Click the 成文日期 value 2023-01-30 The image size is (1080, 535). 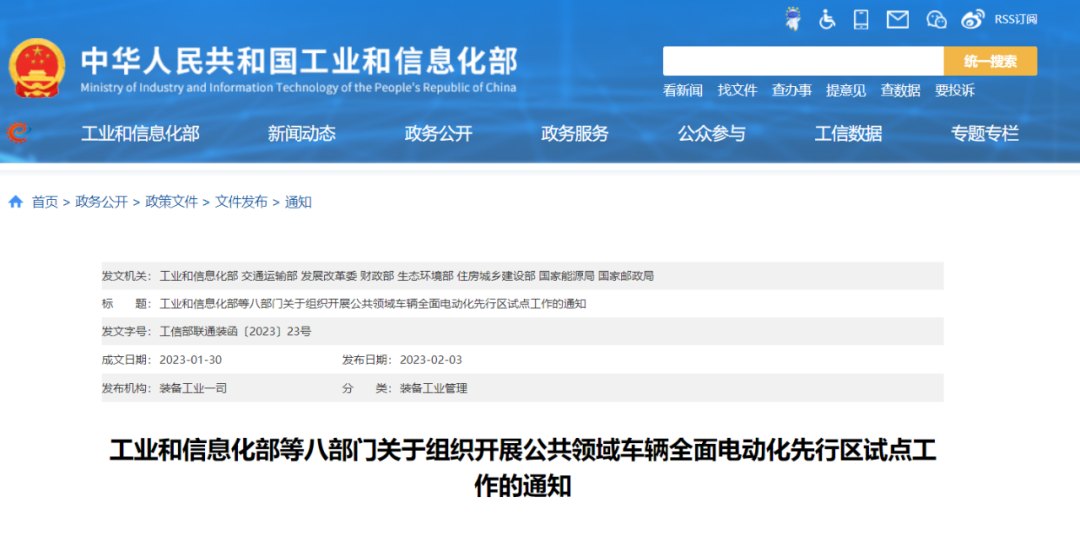pyautogui.click(x=191, y=359)
